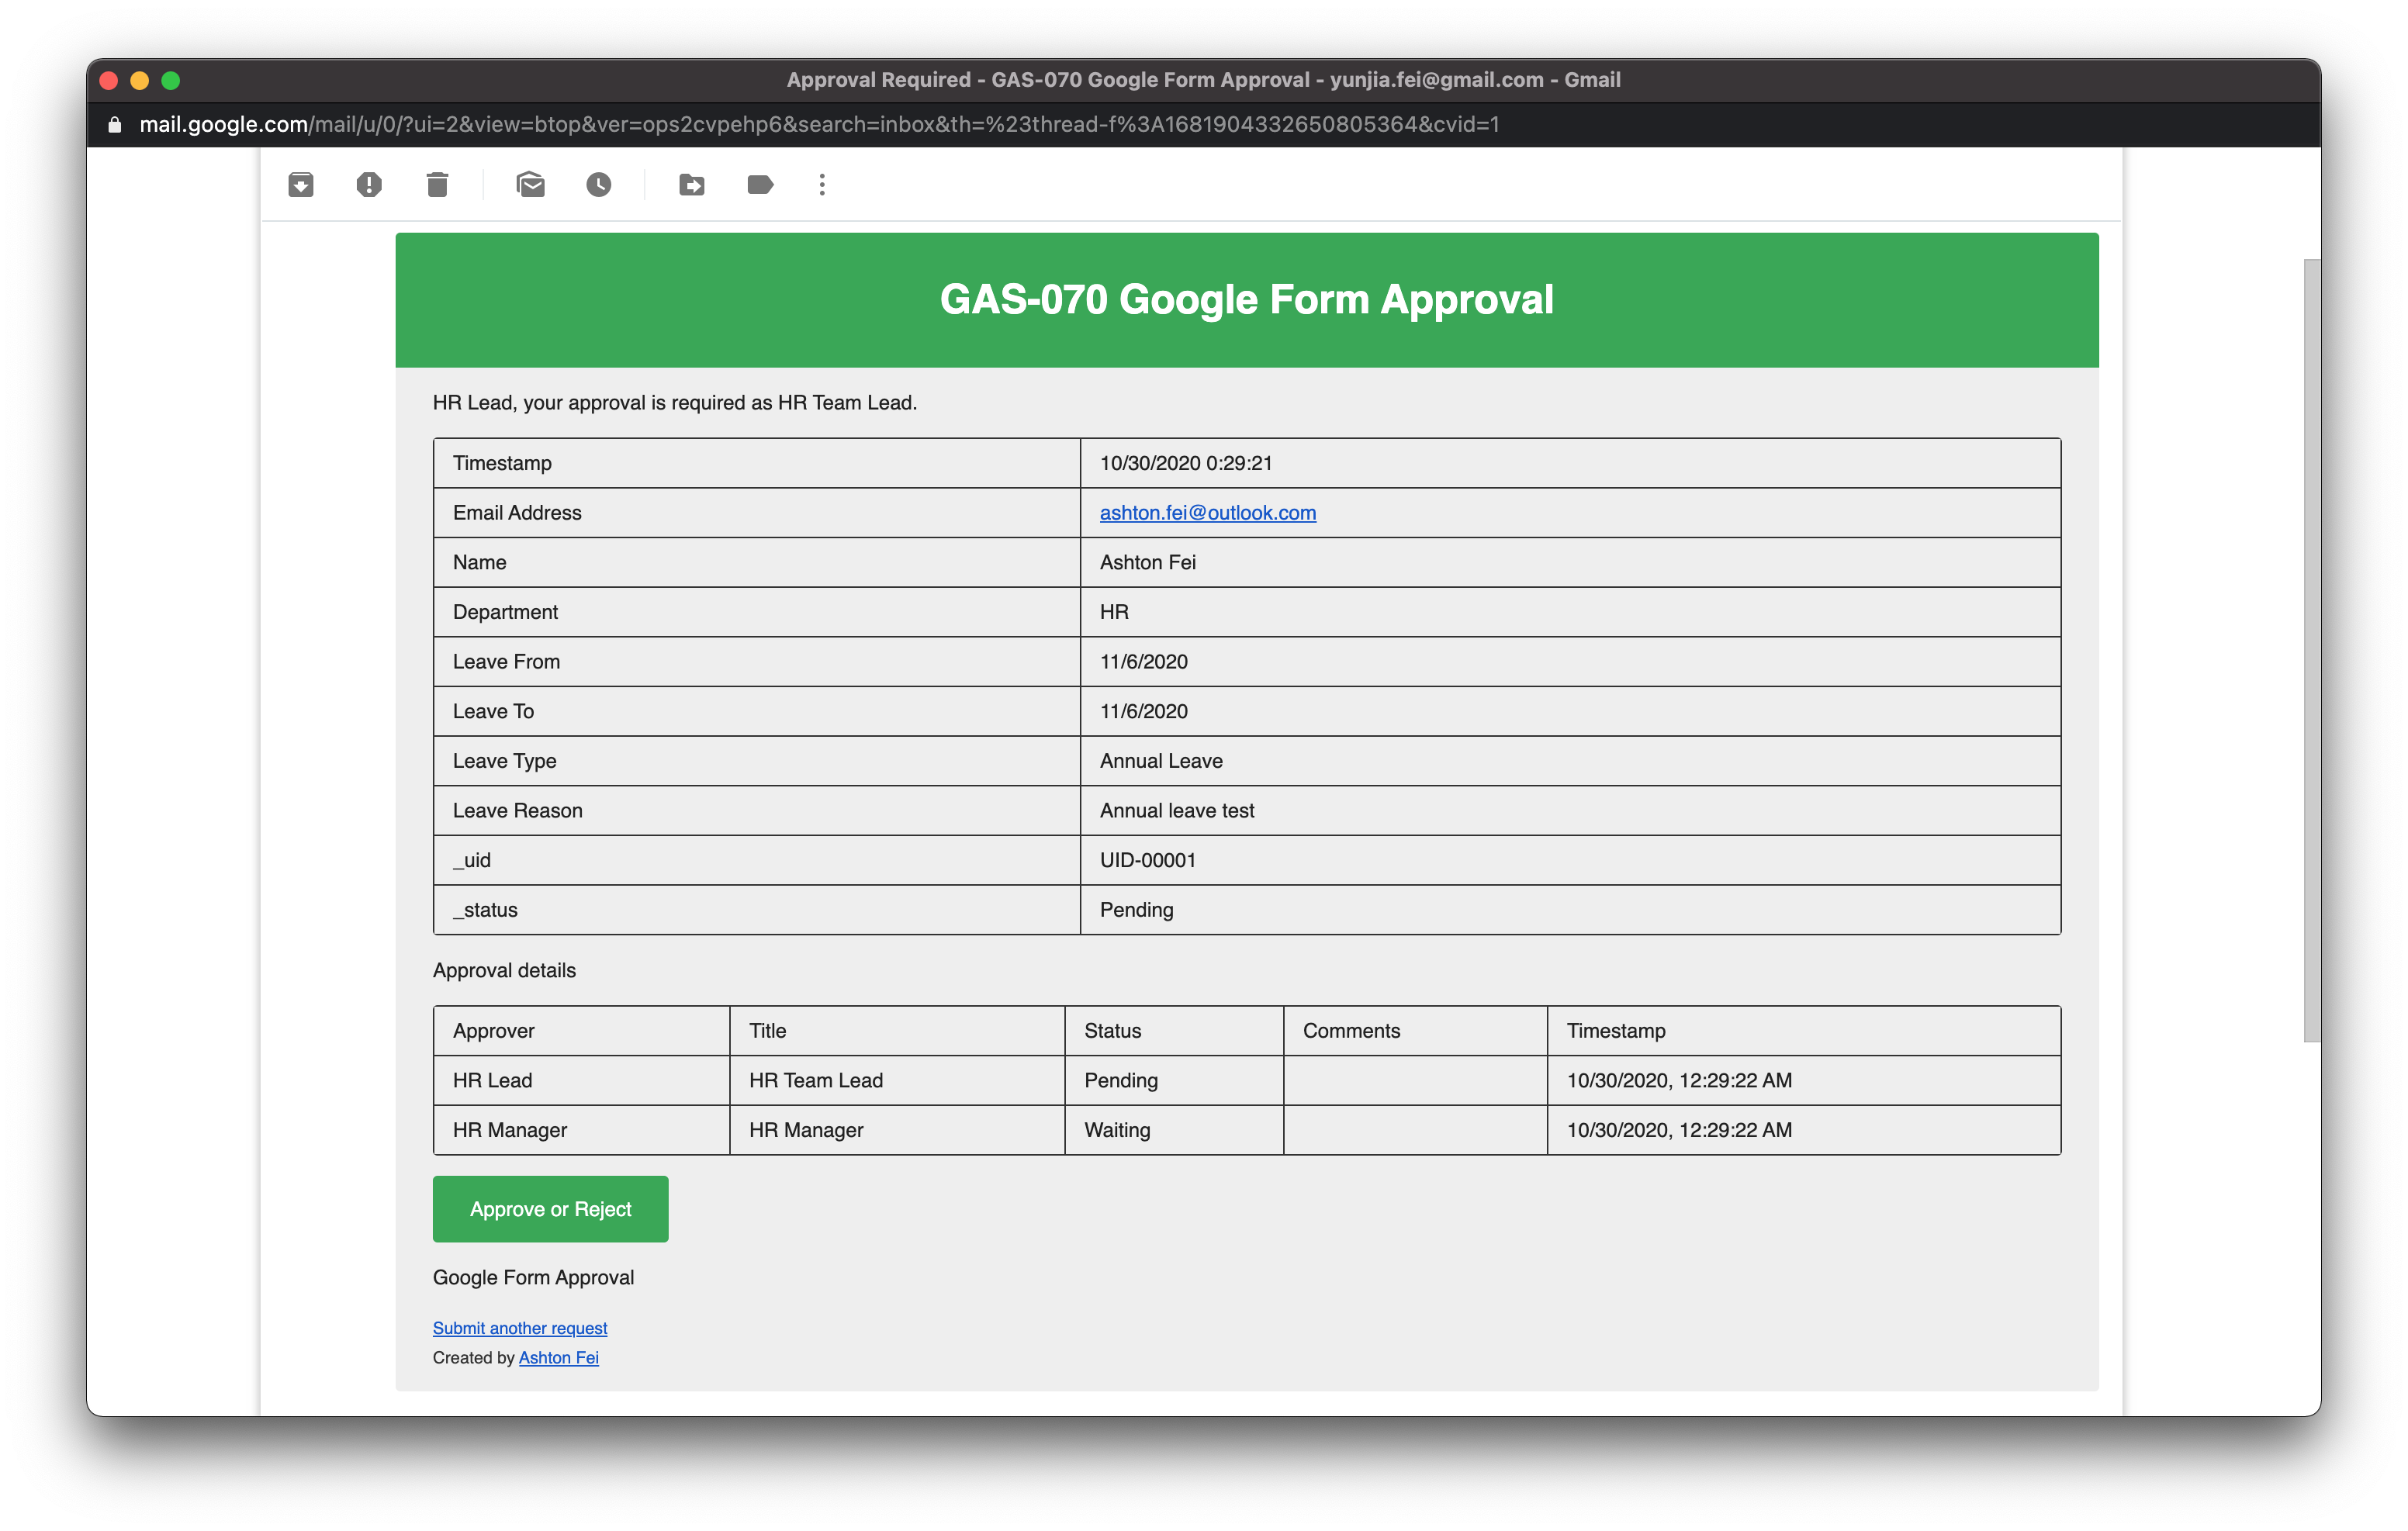
Task: Open the Labels tag icon
Action: (760, 185)
